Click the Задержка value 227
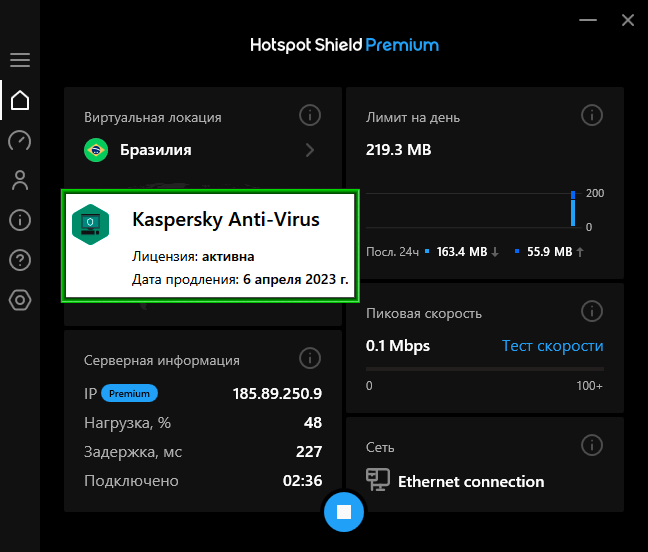This screenshot has width=648, height=552. pyautogui.click(x=309, y=452)
